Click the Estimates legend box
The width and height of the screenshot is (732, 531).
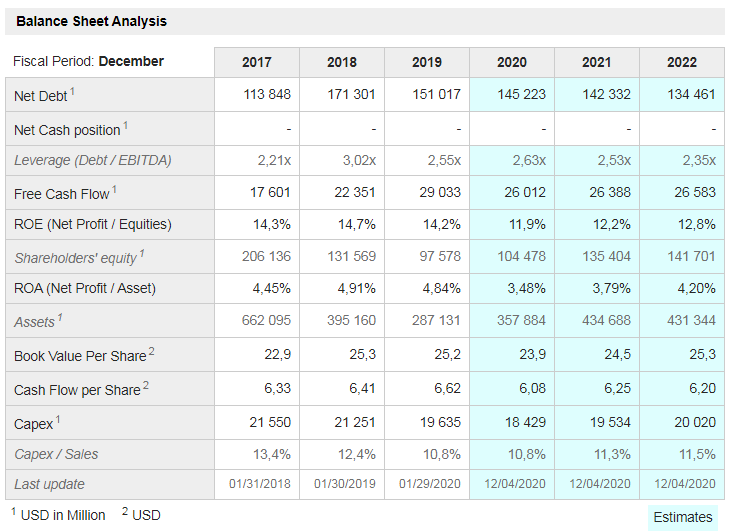click(x=683, y=517)
